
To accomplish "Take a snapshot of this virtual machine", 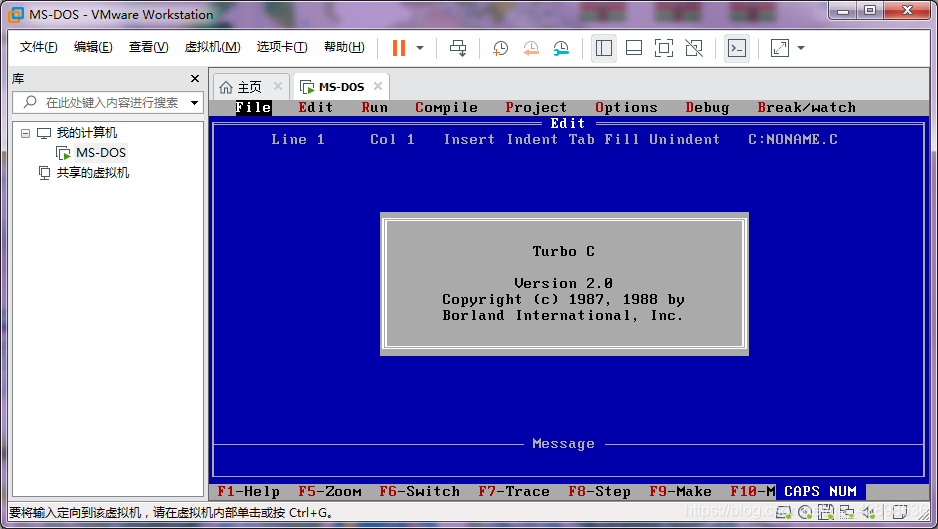I will pyautogui.click(x=500, y=48).
